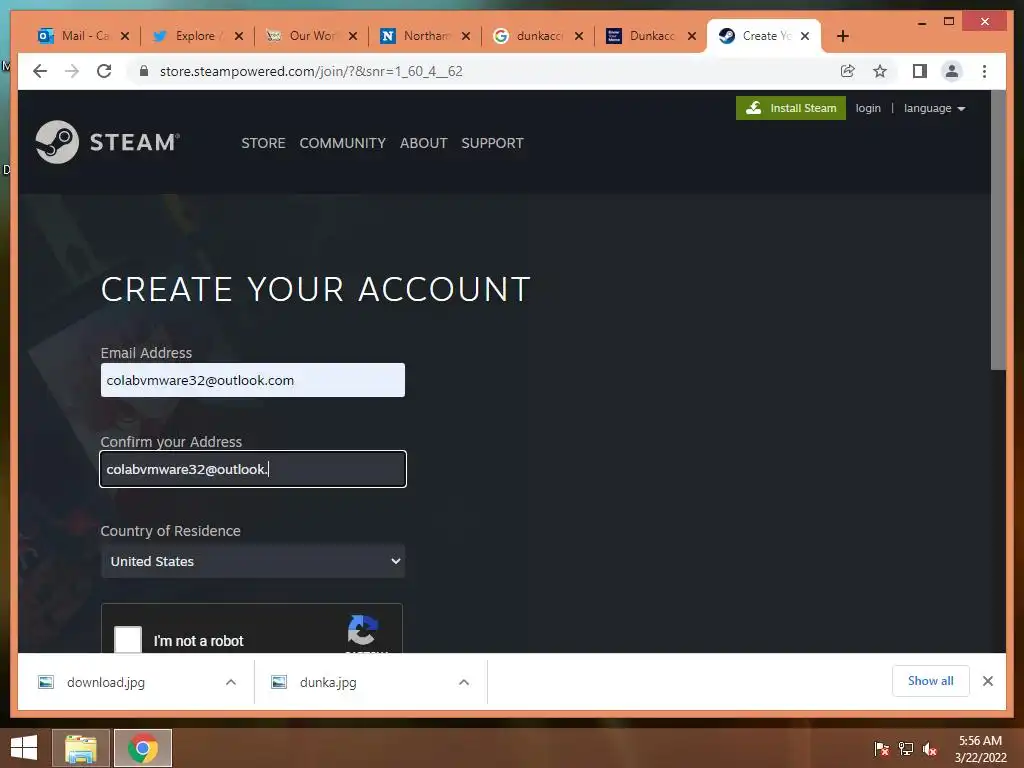Open the STORE menu
Screen dimensions: 1024x768
click(x=263, y=143)
